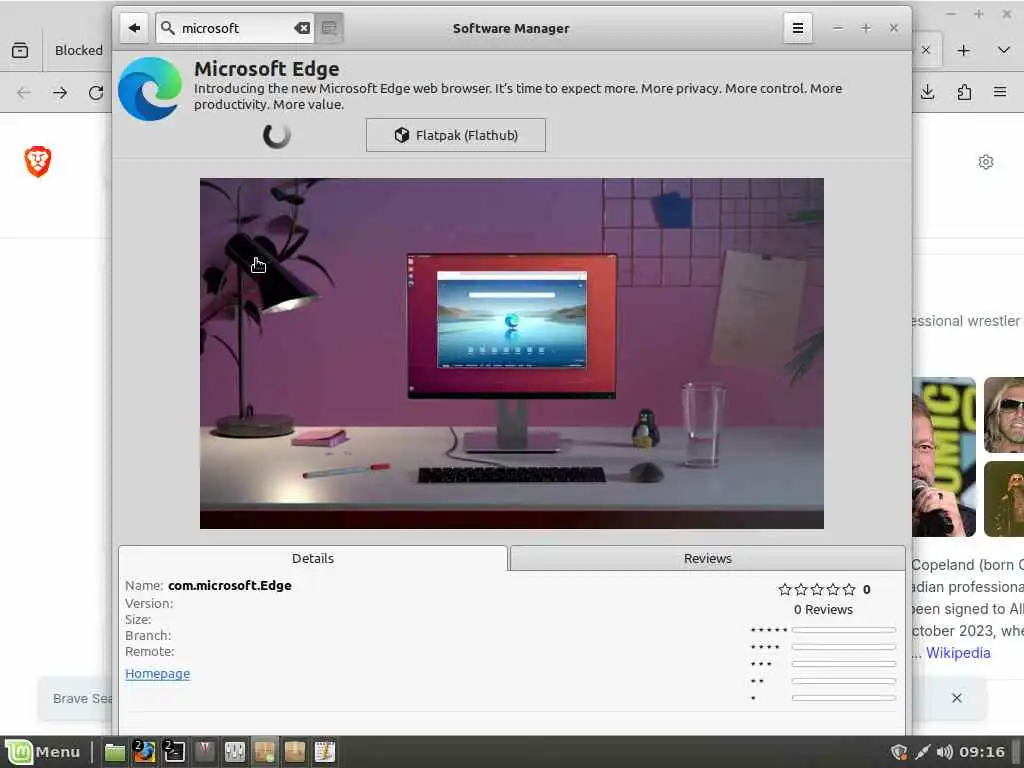This screenshot has height=768, width=1024.
Task: Open the browser's hamburger menu
Action: coord(1000,92)
